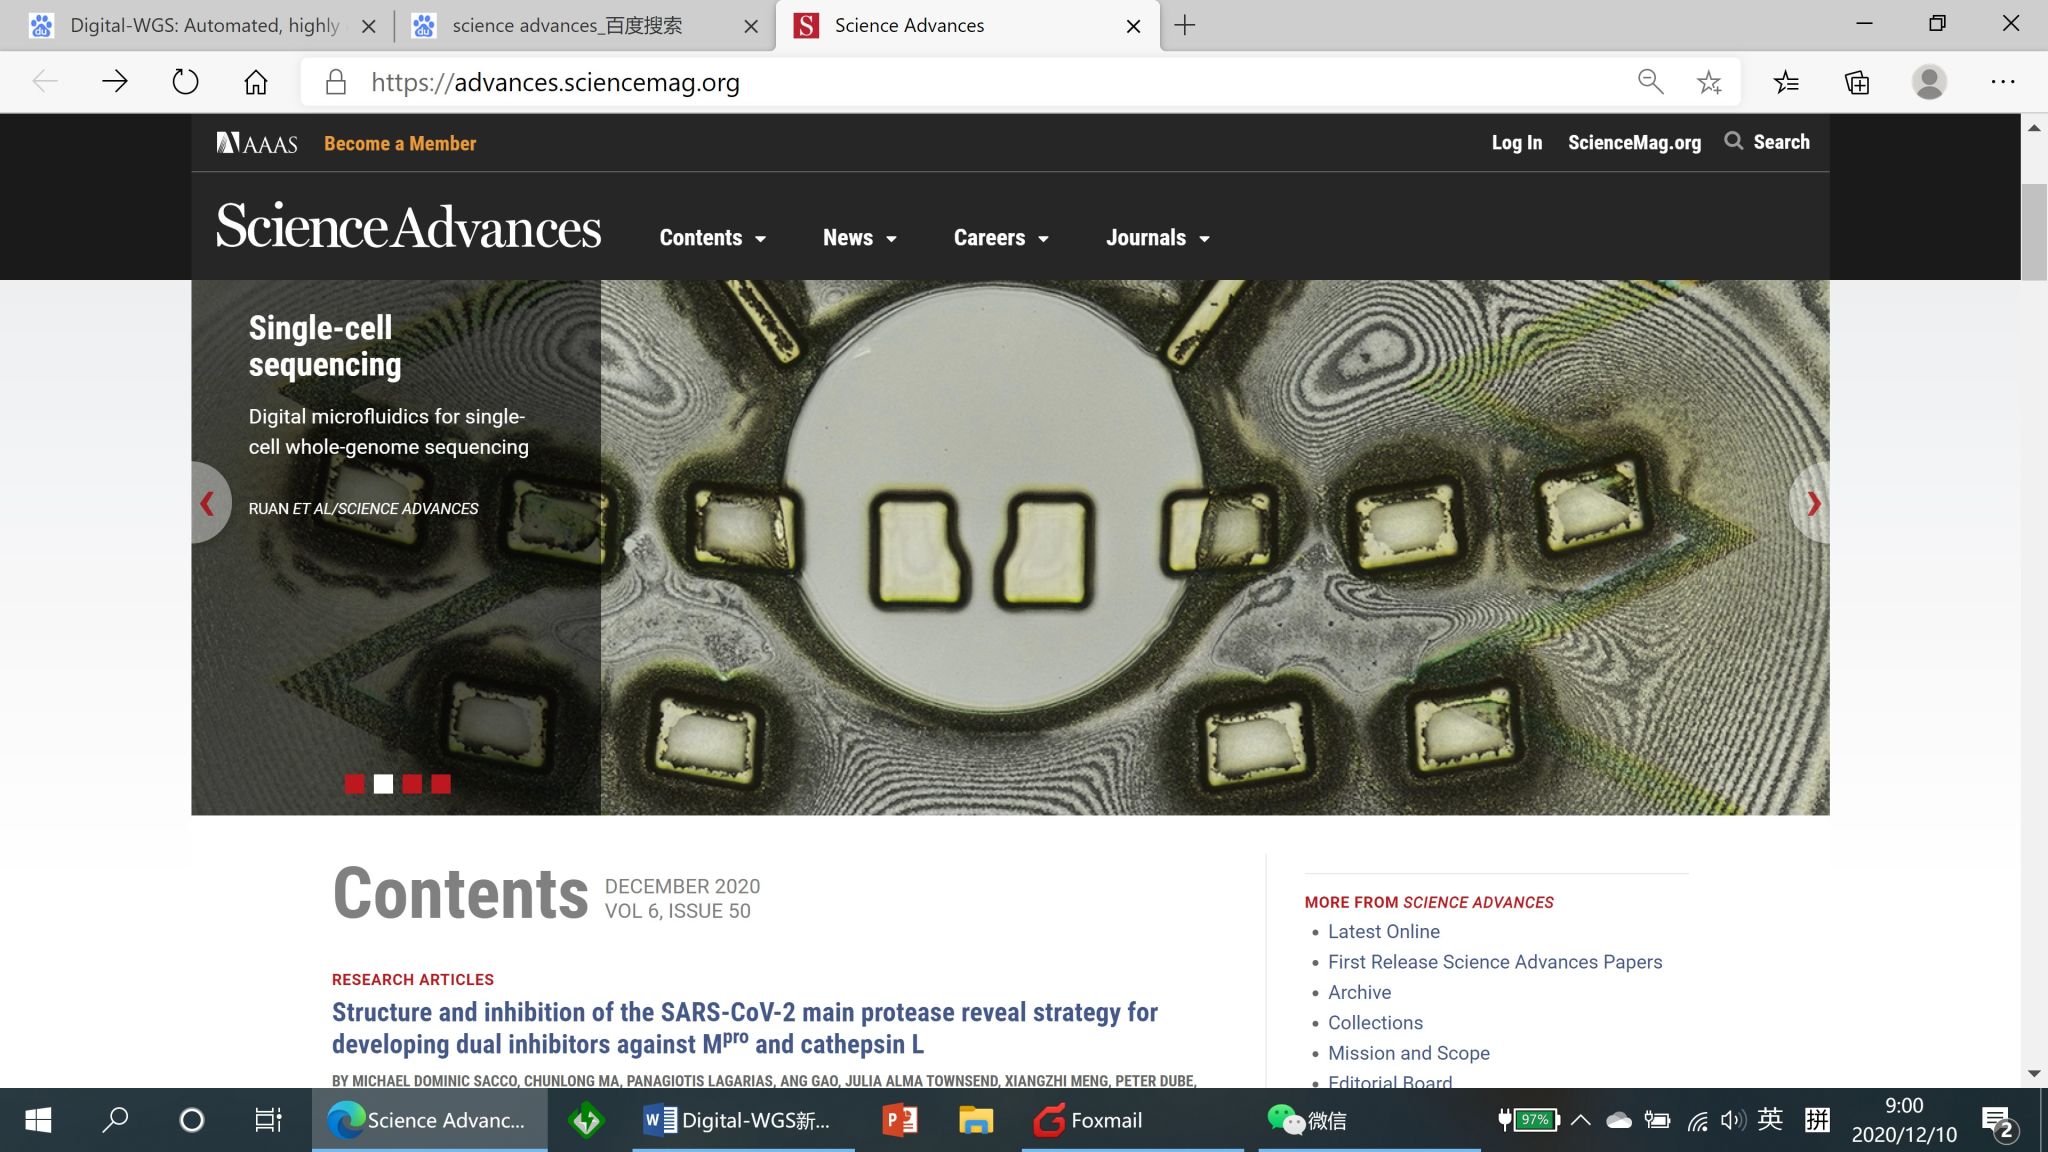
Task: Click Become a Member link
Action: 400,143
